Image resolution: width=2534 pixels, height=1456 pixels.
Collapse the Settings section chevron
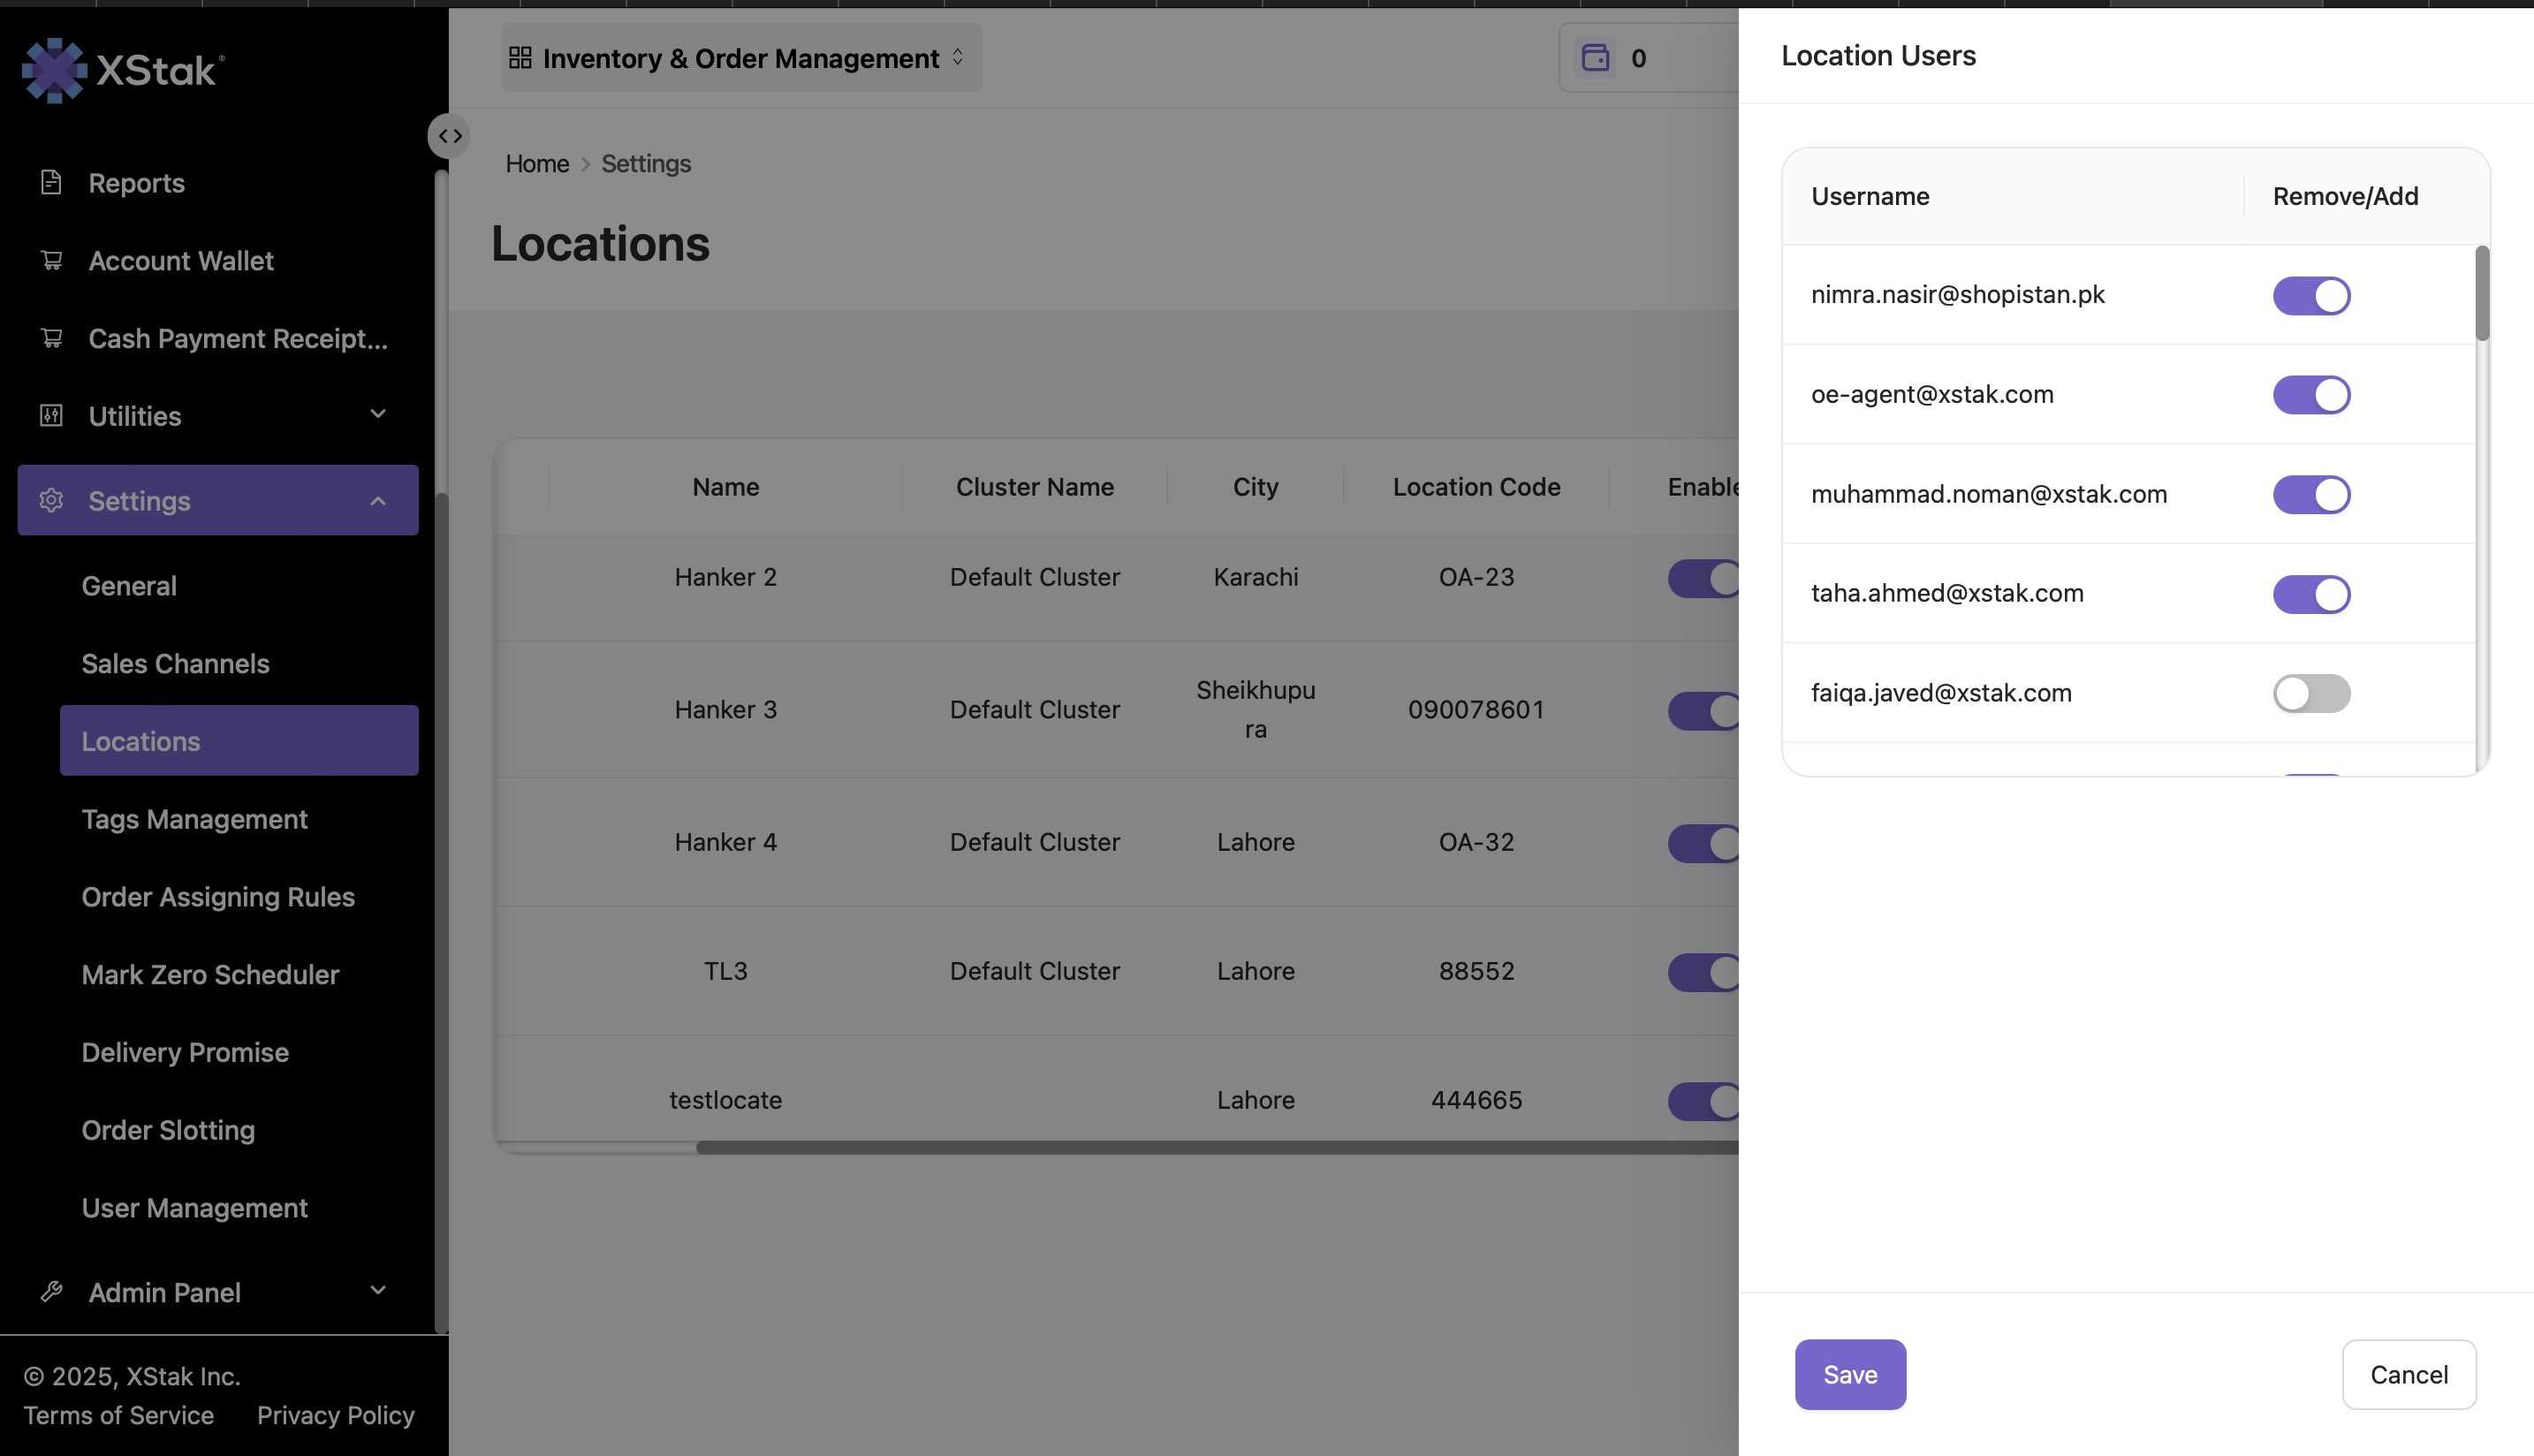click(378, 500)
